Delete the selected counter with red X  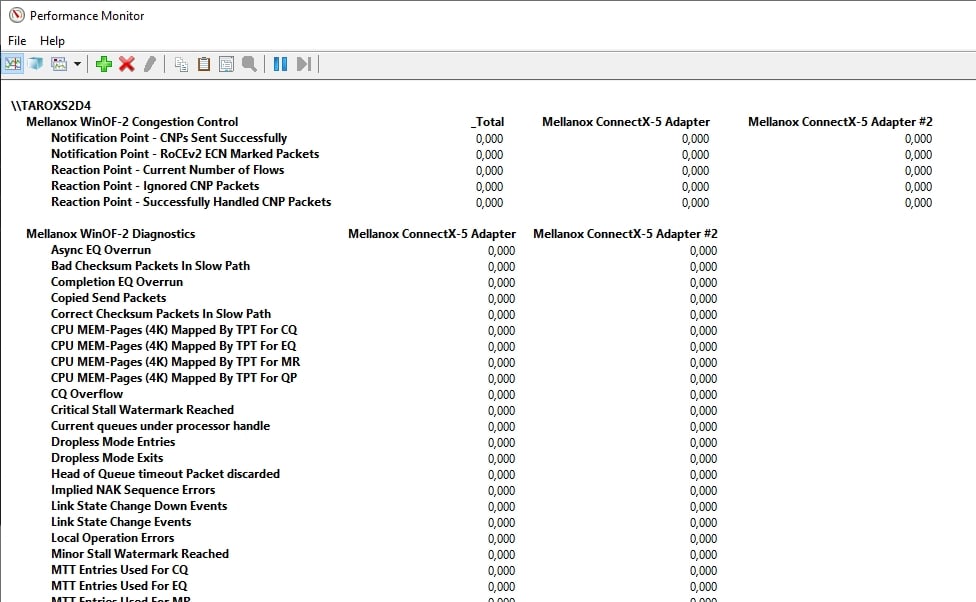[127, 64]
